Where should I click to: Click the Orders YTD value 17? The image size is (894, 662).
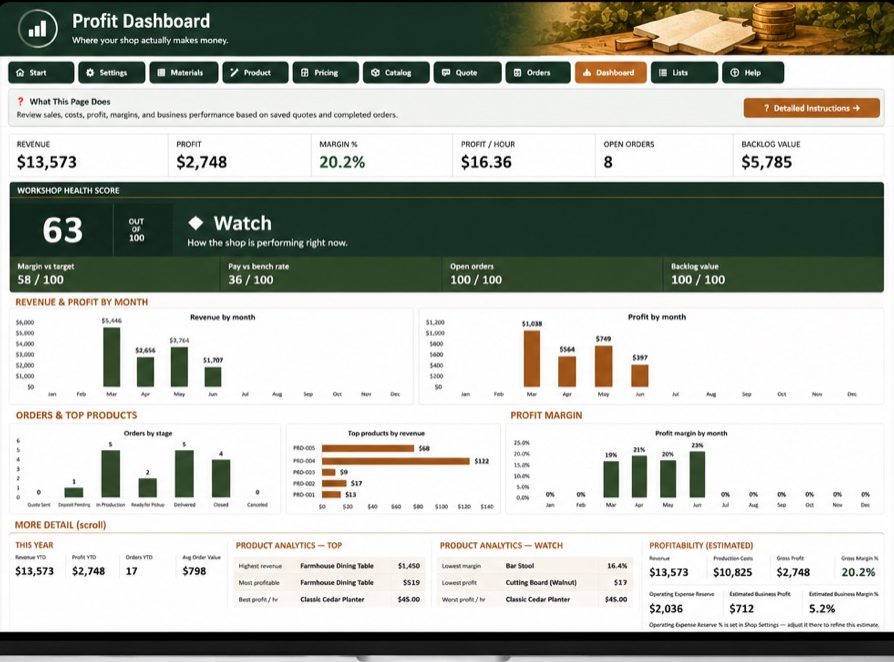(x=132, y=571)
